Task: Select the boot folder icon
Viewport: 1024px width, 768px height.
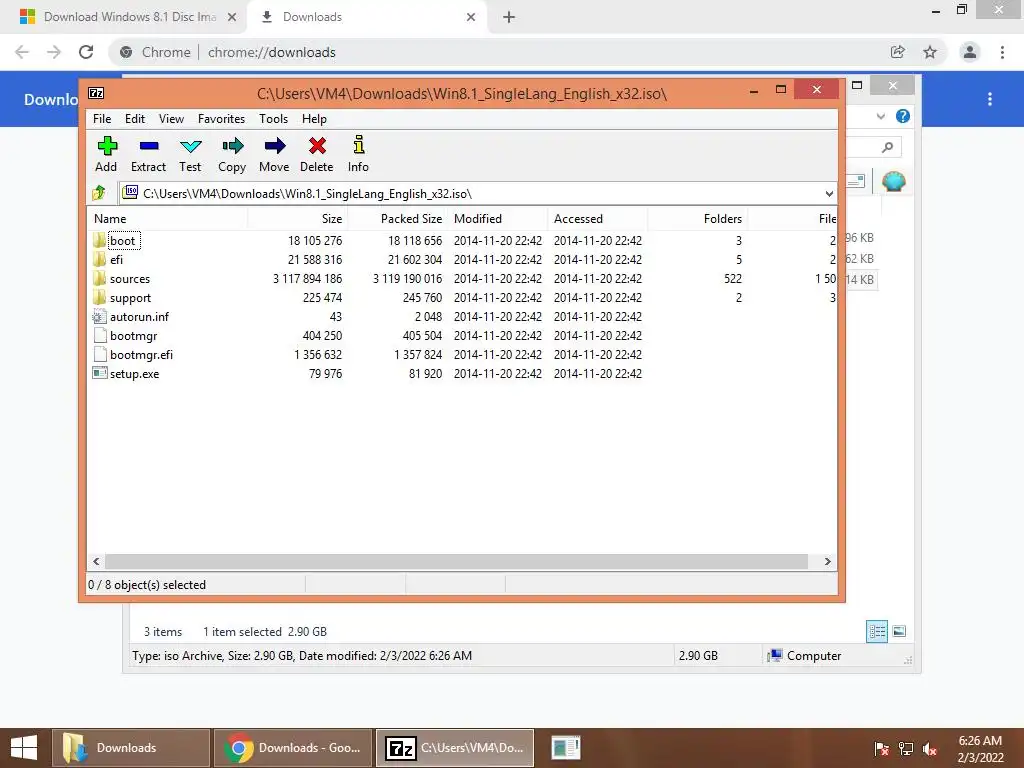Action: 99,240
